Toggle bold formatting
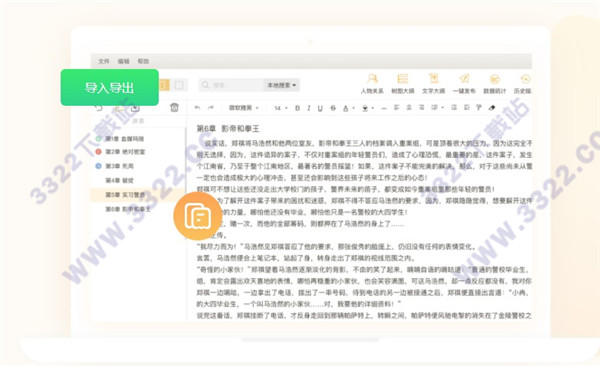This screenshot has width=600, height=366. tap(297, 108)
